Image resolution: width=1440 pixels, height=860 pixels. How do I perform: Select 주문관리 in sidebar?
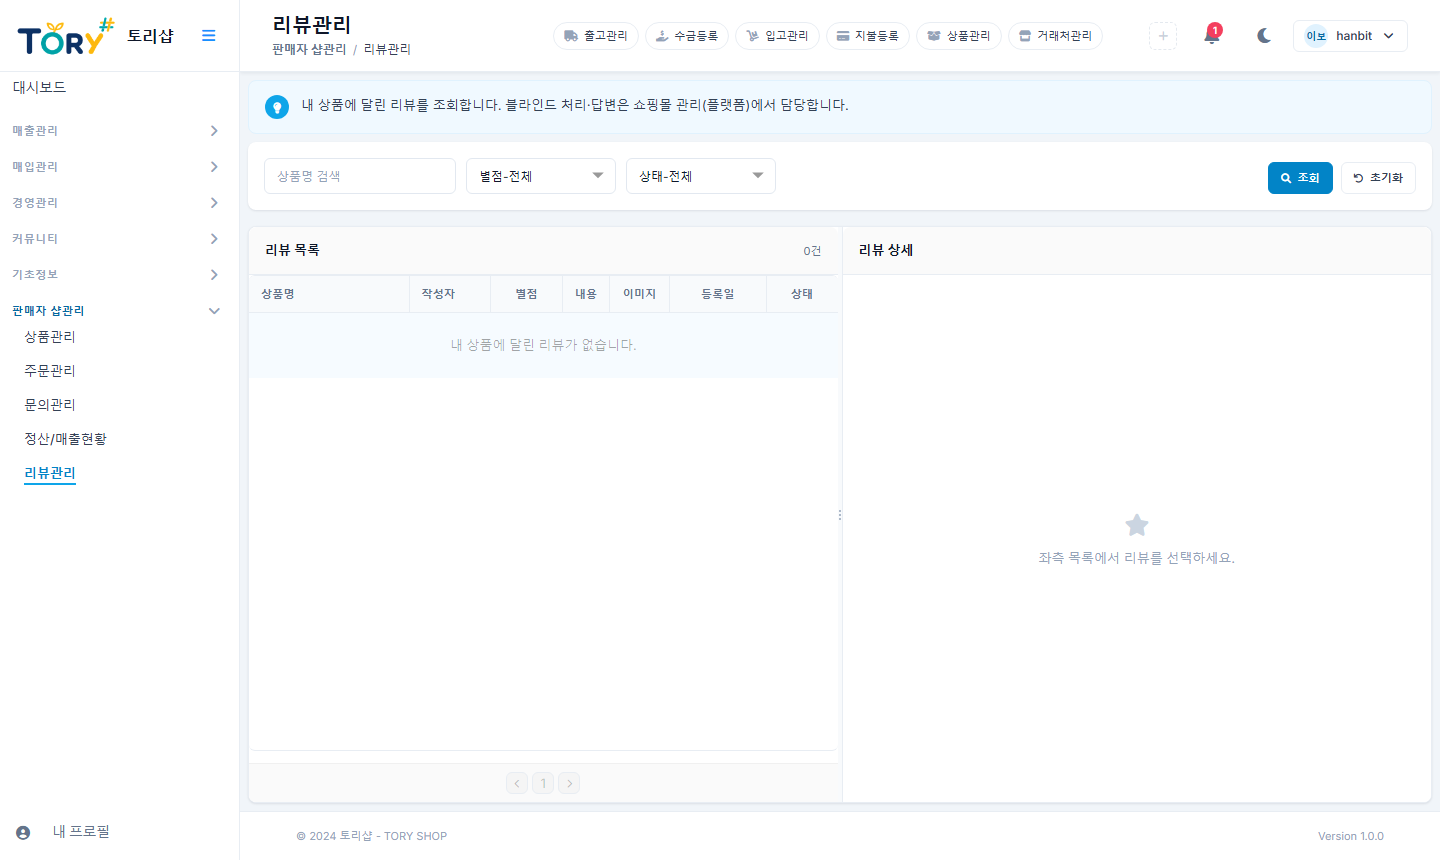tap(50, 371)
